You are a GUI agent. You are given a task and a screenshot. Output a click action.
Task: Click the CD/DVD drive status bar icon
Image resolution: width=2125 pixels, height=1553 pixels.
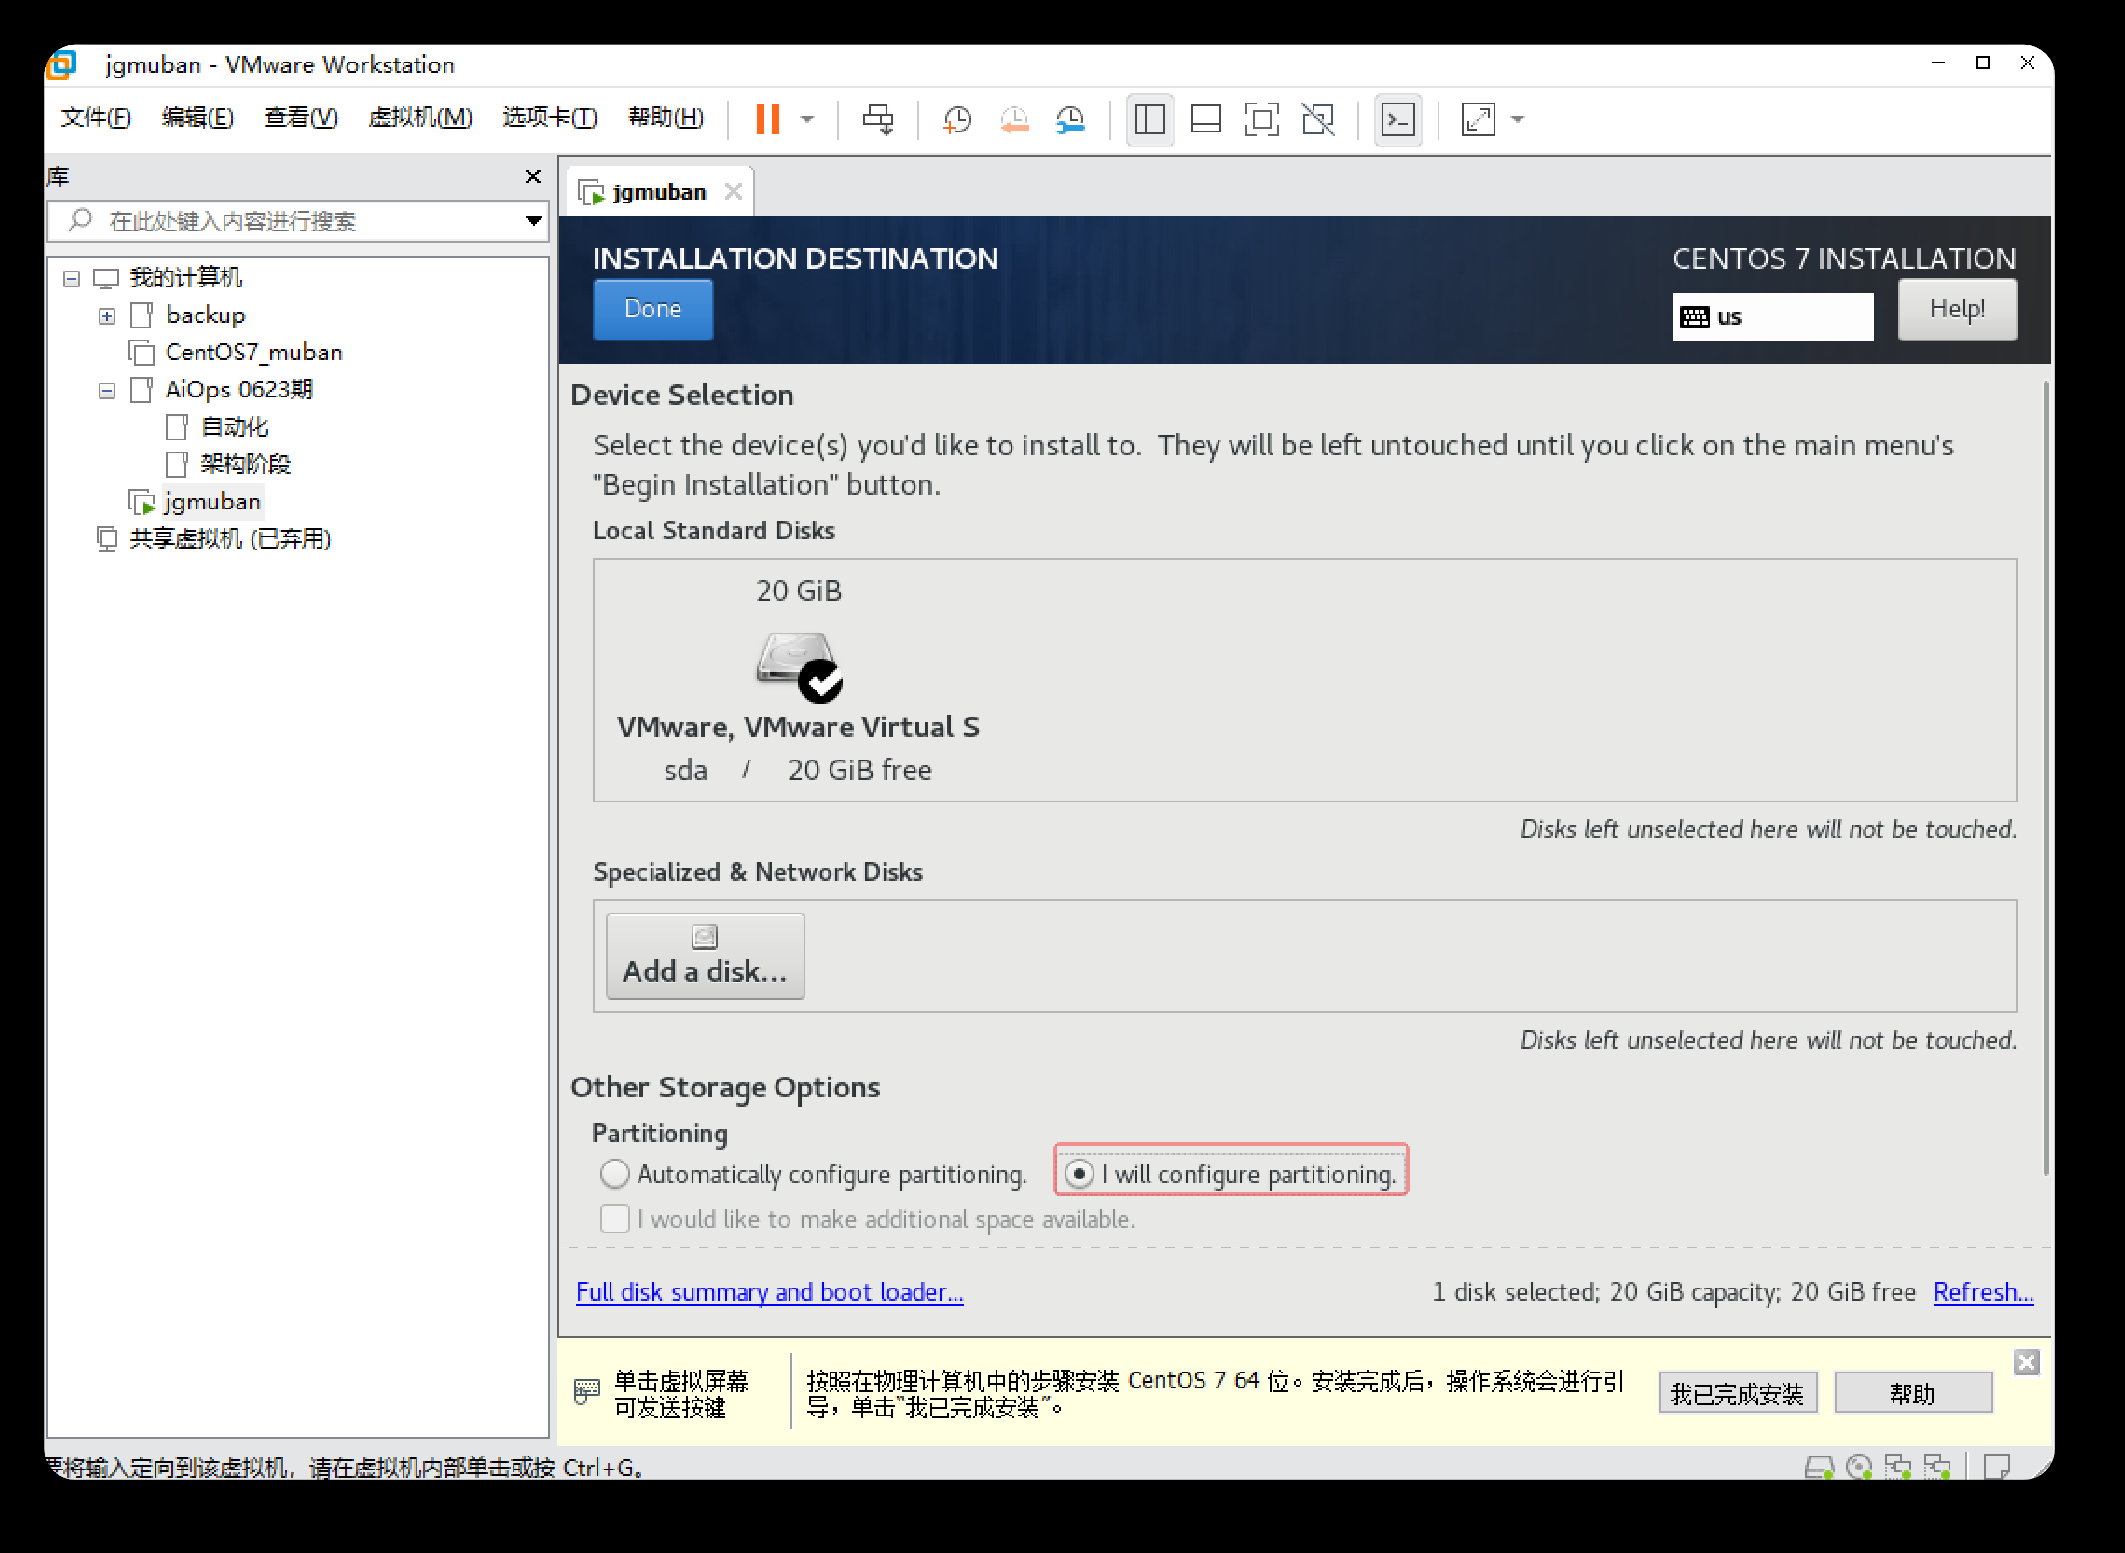pos(1859,1467)
